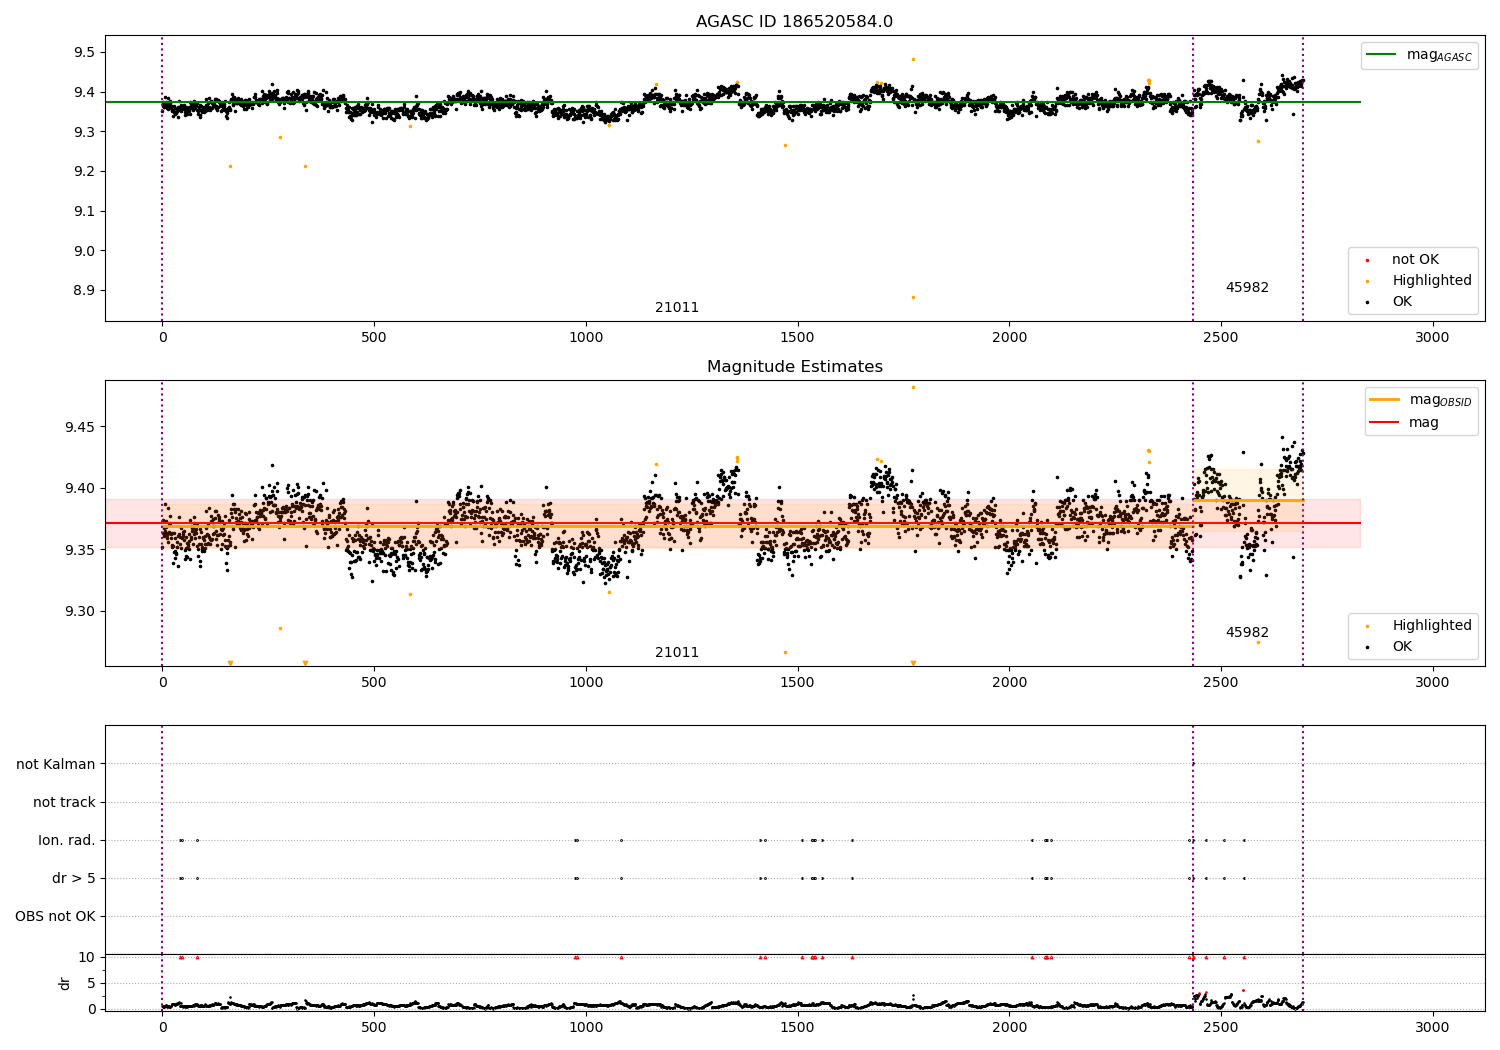The image size is (1500, 1050).
Task: Click the red line sample beside "mag" legend entry
Action: (1384, 423)
